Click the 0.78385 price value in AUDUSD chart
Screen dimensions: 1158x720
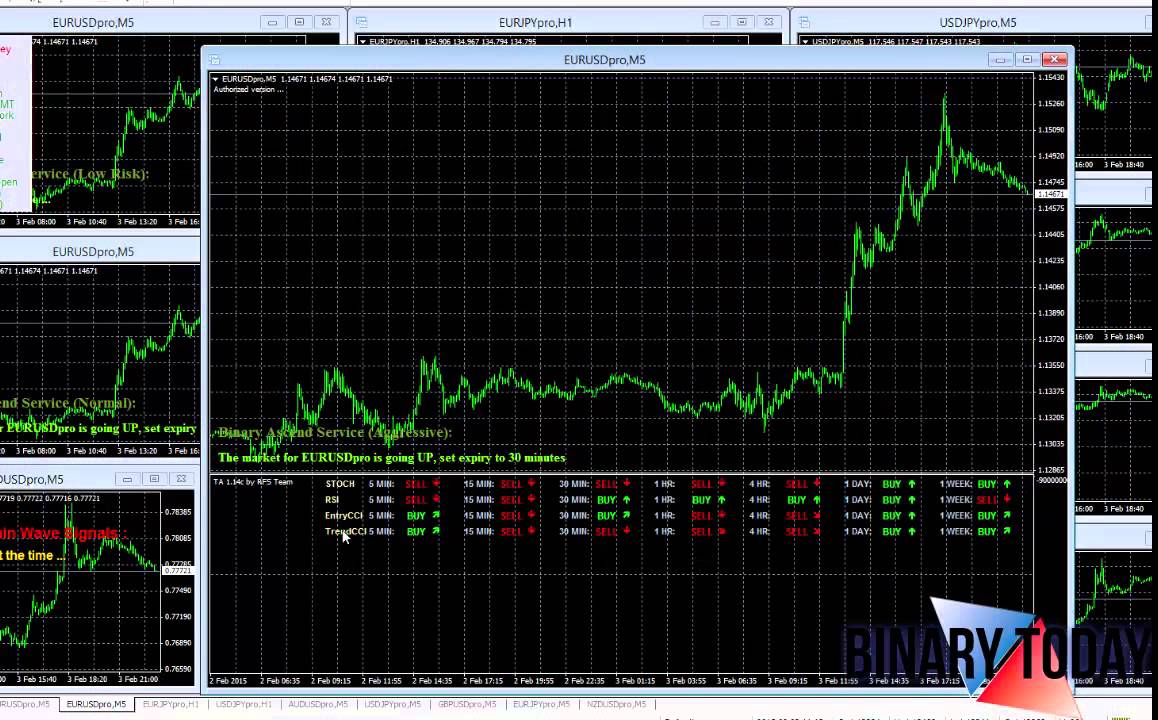pyautogui.click(x=178, y=512)
